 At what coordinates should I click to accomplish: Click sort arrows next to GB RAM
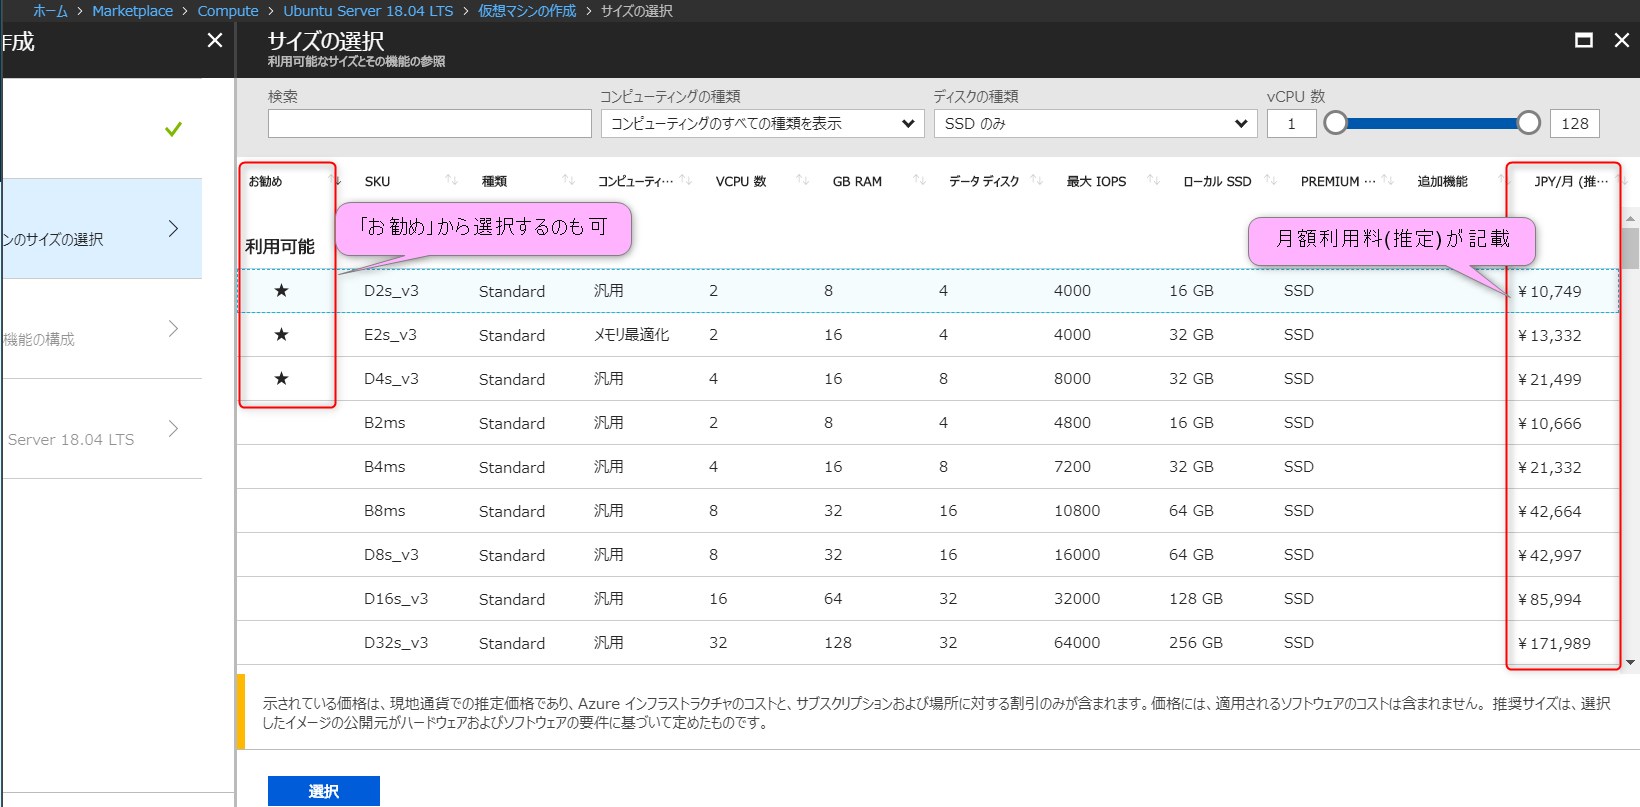point(919,180)
